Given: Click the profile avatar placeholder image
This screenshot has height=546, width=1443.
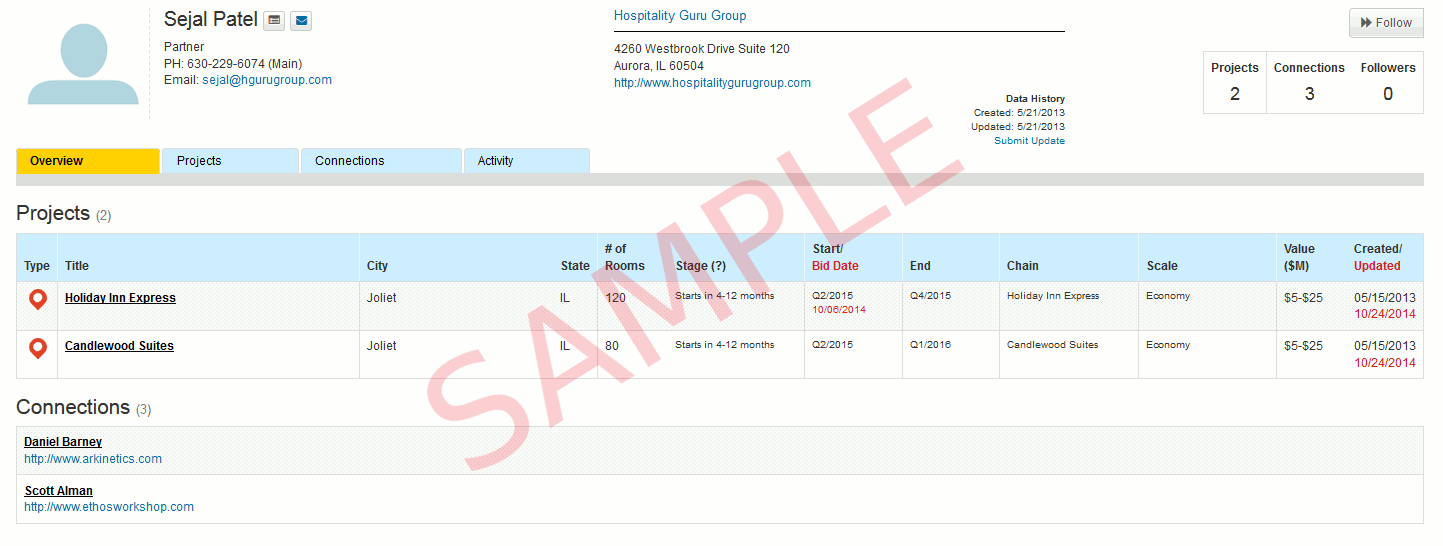Looking at the screenshot, I should pos(83,63).
